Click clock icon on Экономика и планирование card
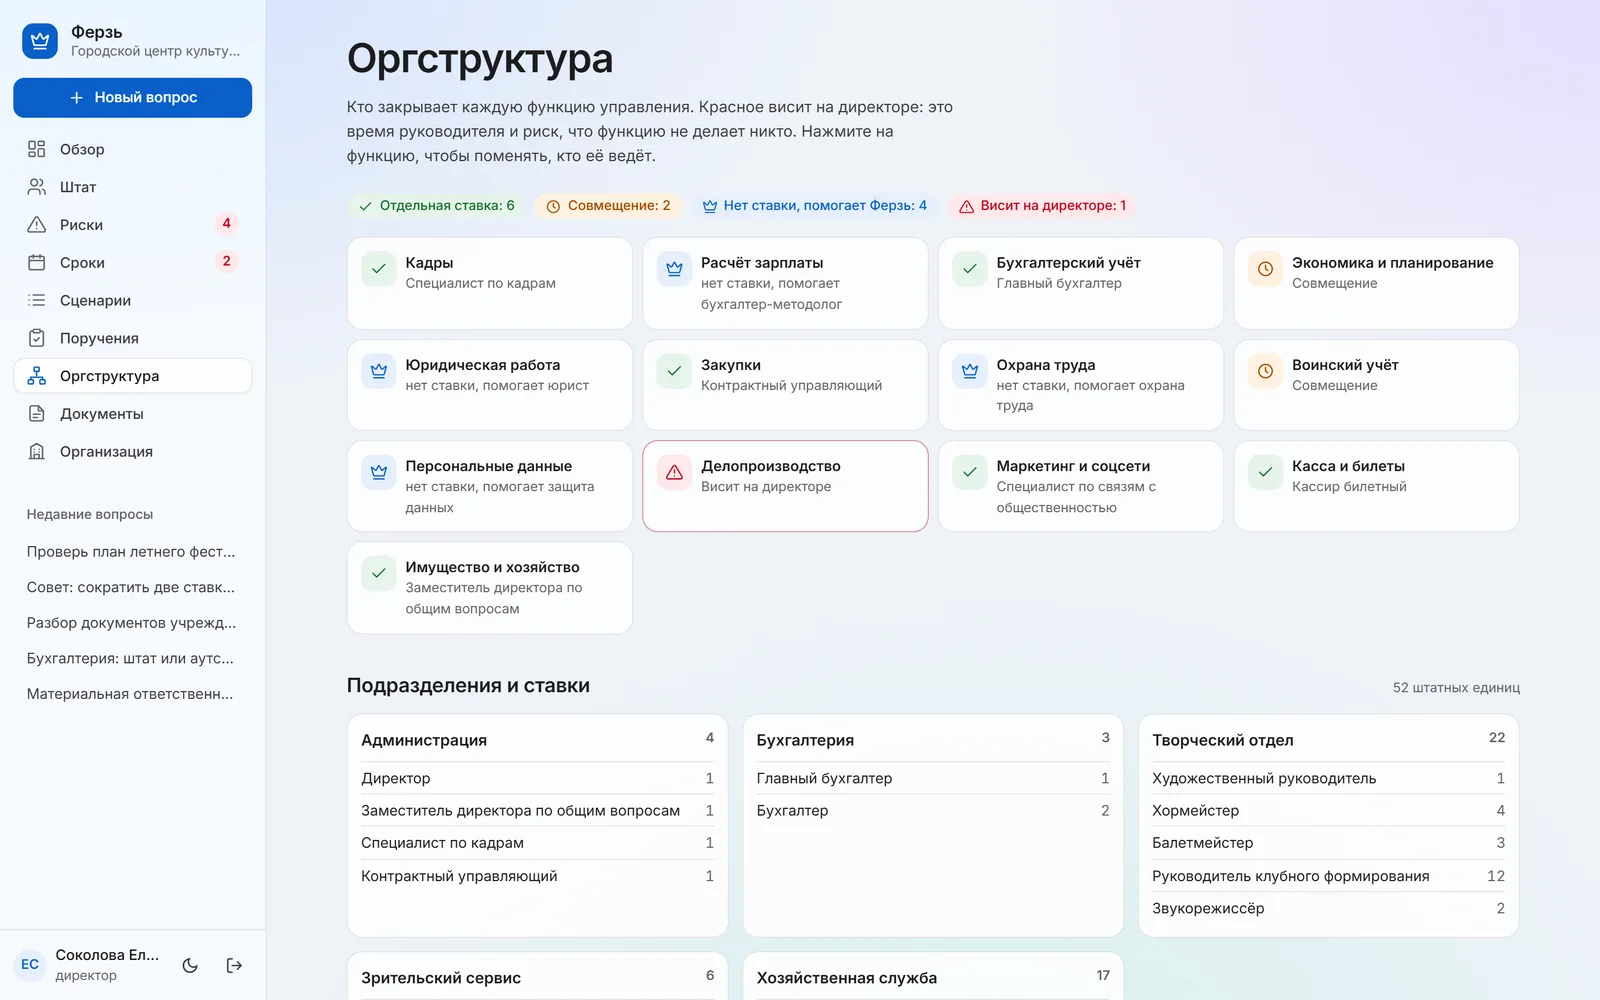The height and width of the screenshot is (1000, 1600). pos(1265,269)
